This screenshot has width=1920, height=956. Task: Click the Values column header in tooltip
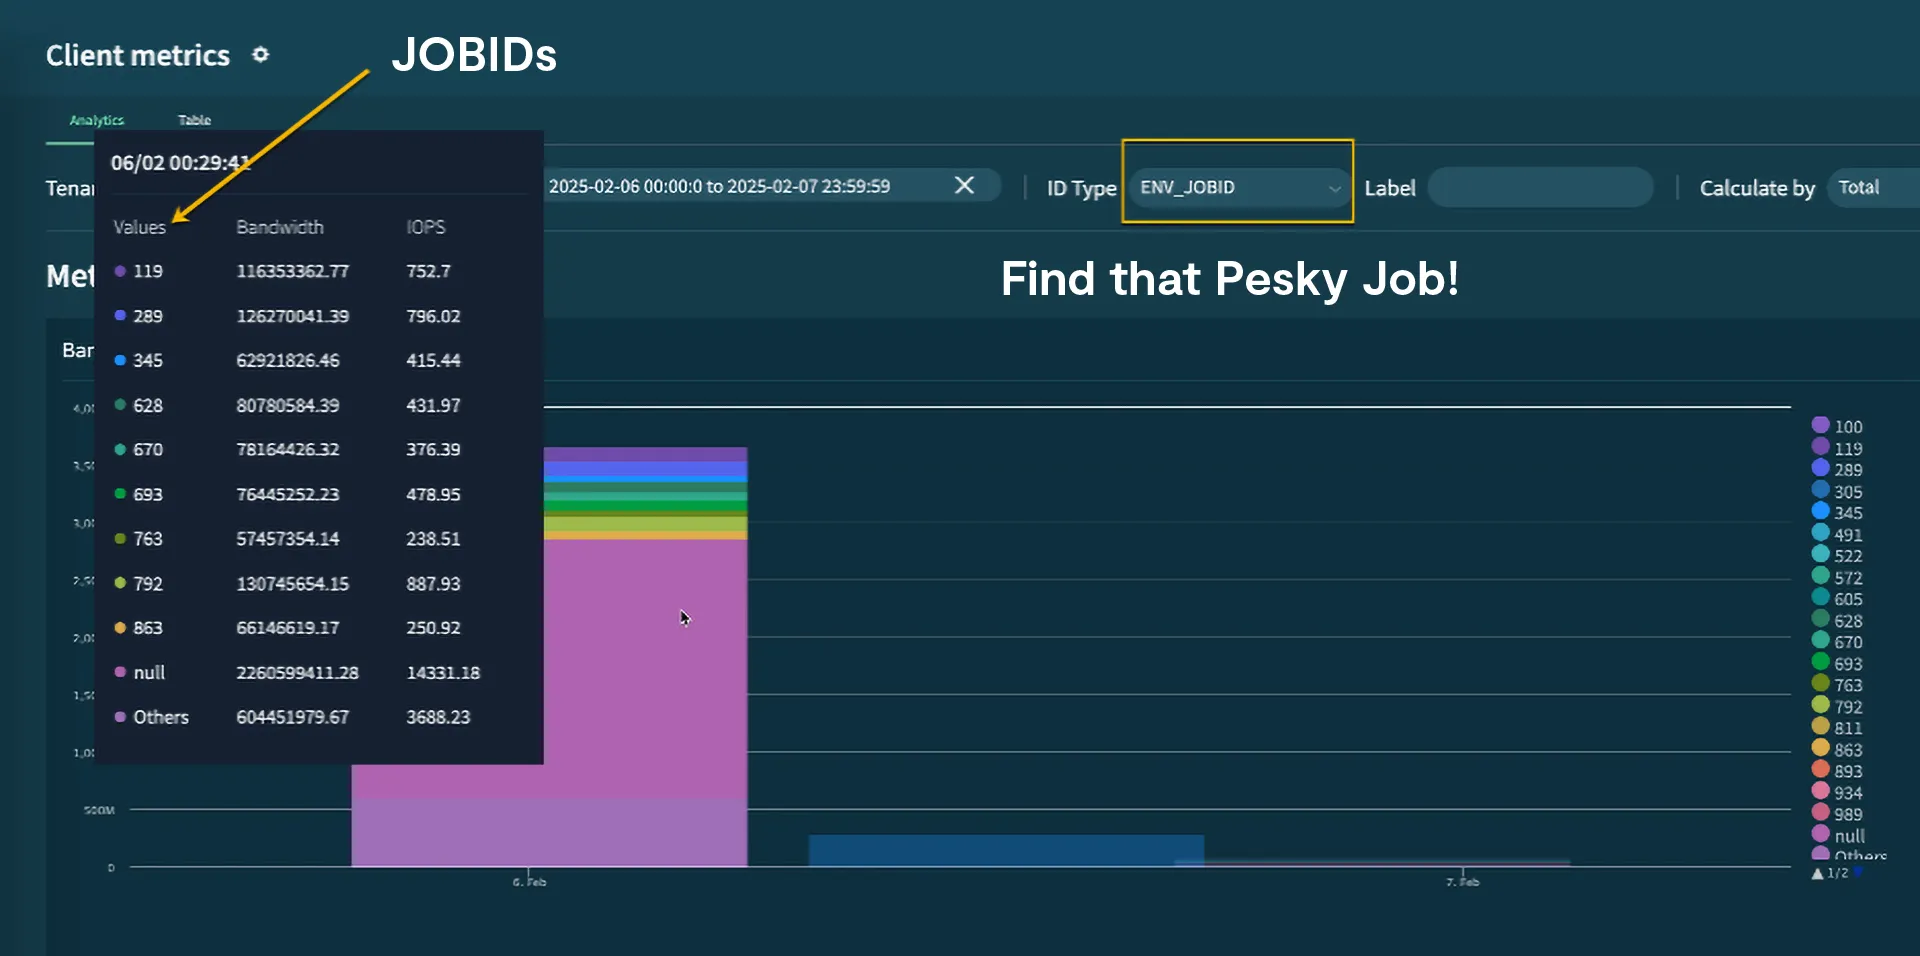coord(139,227)
